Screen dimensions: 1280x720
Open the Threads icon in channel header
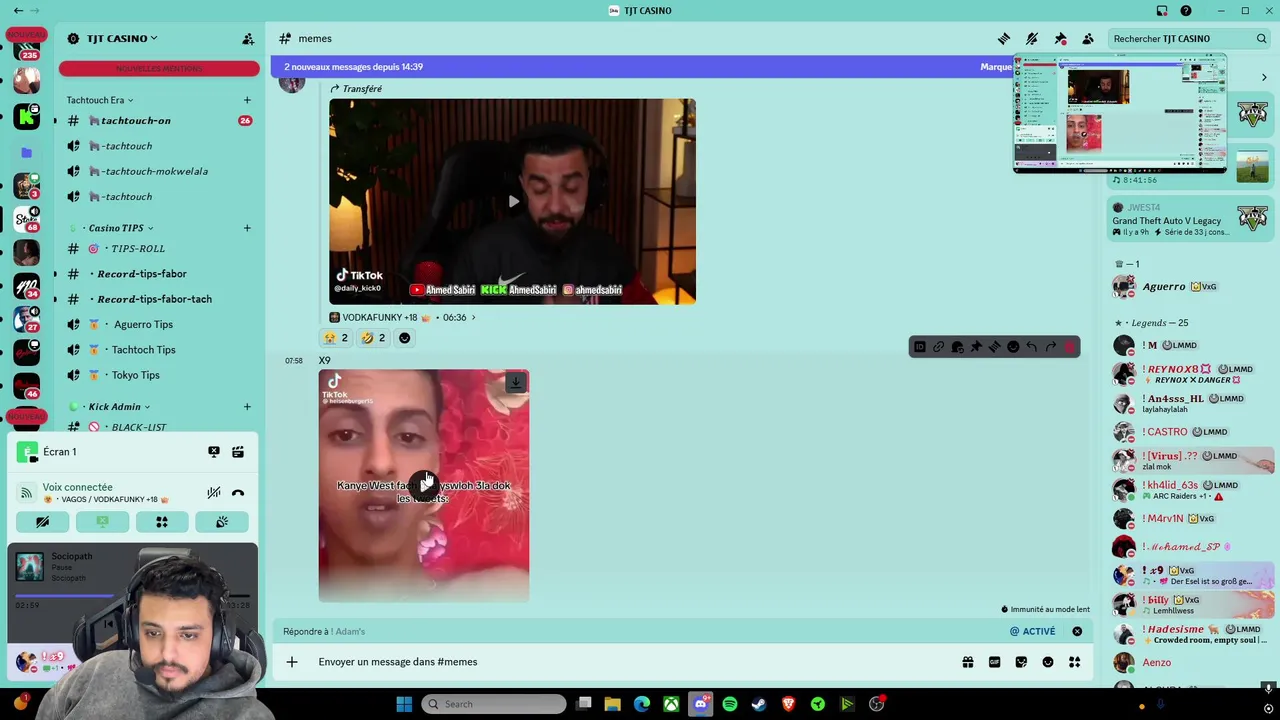(1004, 38)
